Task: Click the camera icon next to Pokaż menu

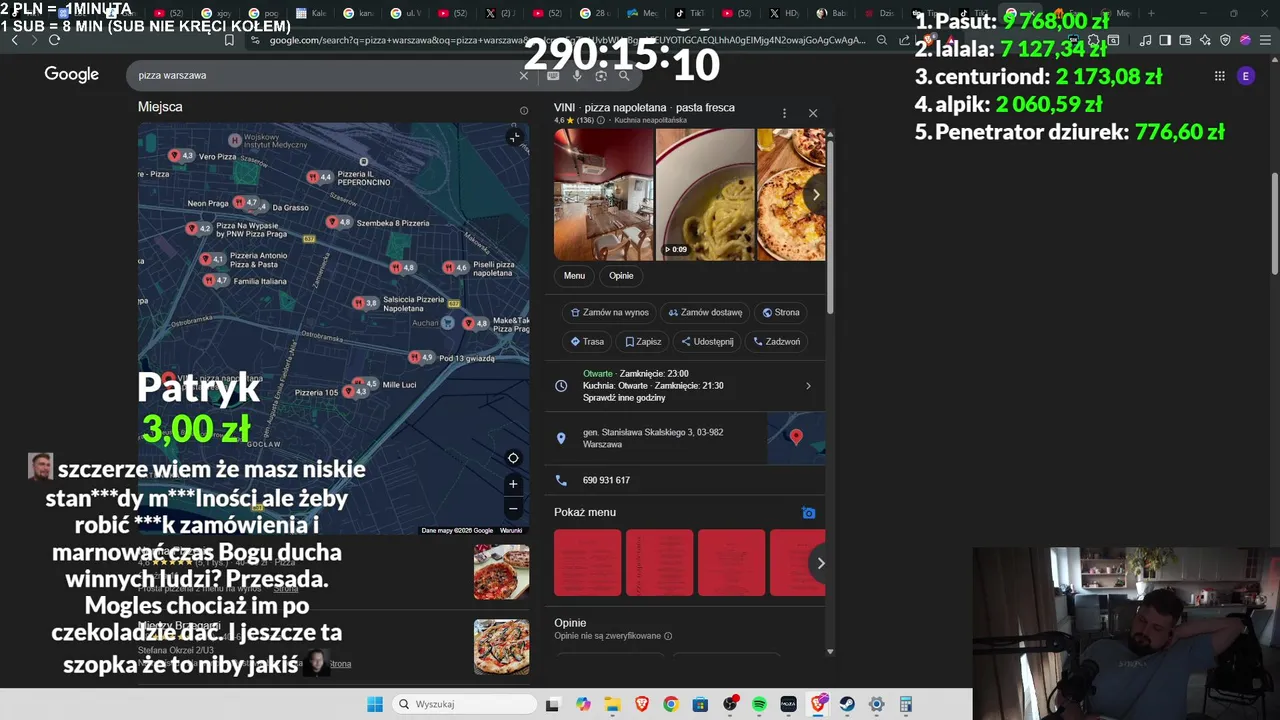Action: coord(809,513)
